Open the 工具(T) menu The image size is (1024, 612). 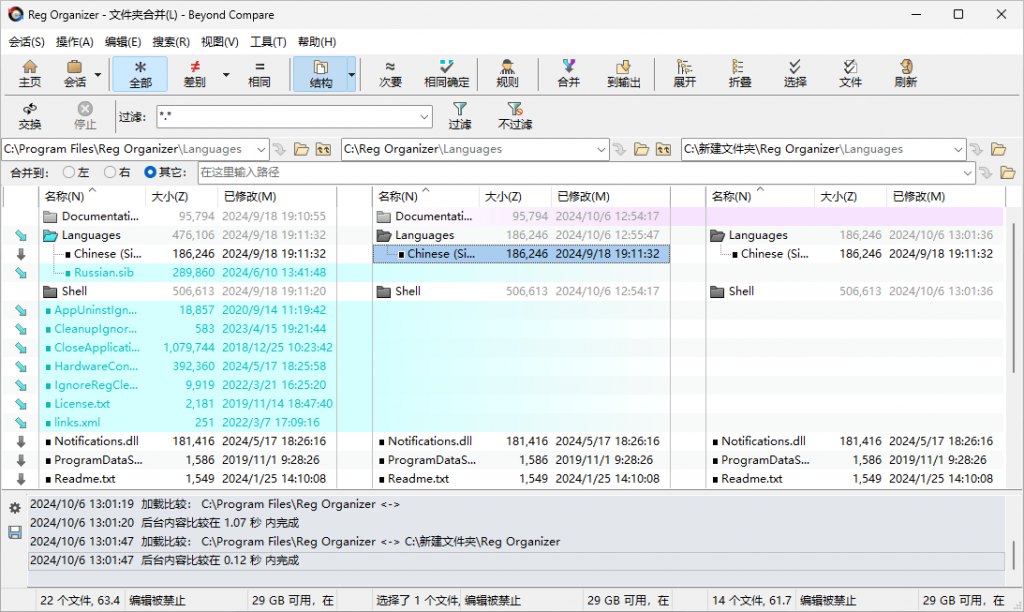[268, 42]
